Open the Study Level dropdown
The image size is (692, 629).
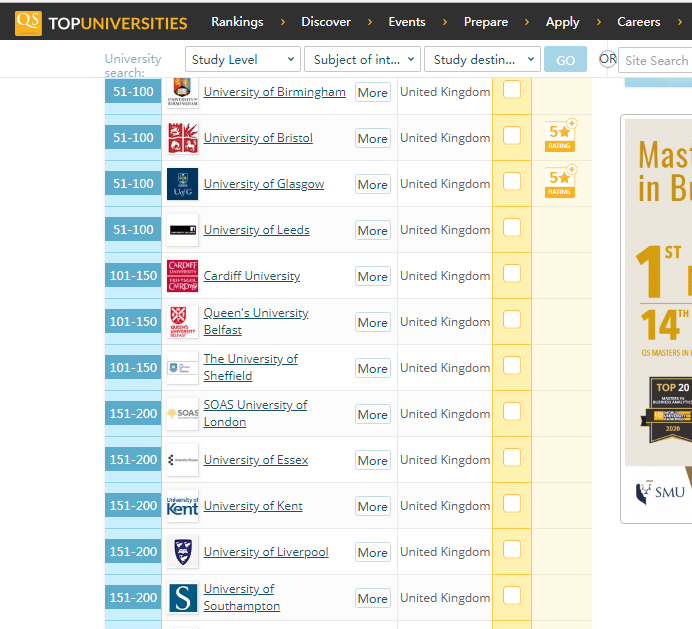click(x=243, y=59)
